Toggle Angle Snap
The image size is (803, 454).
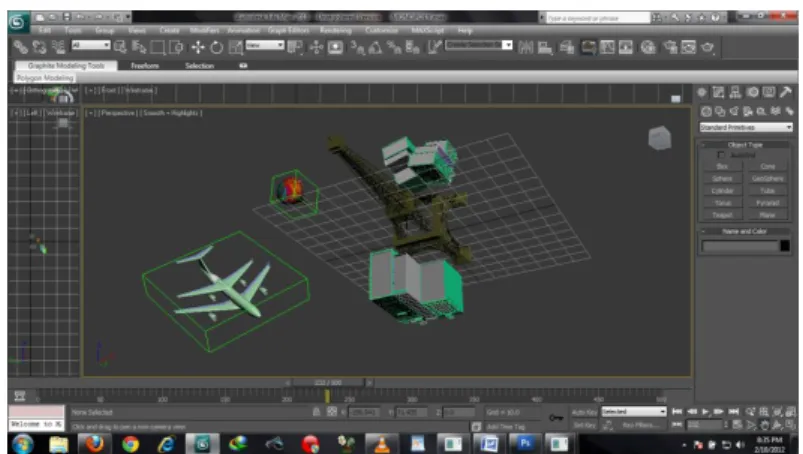click(x=375, y=48)
